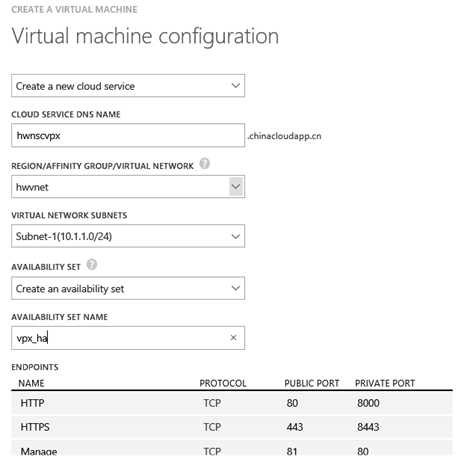Screen dimensions: 458x474
Task: Open the help icon beside Availability Set
Action: (x=92, y=265)
